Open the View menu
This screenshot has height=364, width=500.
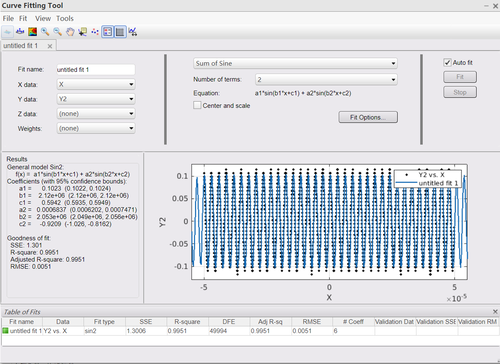point(43,19)
